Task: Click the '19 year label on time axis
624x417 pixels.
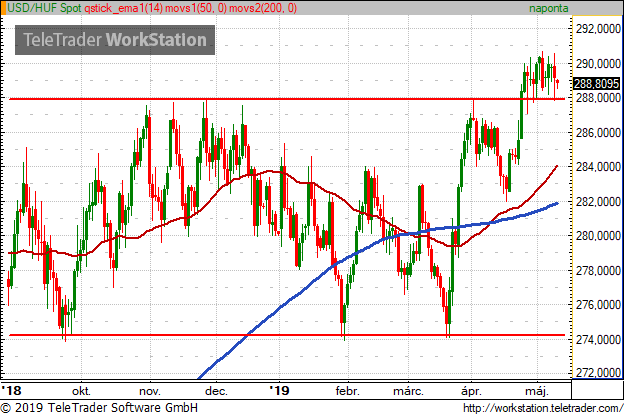Action: (279, 390)
